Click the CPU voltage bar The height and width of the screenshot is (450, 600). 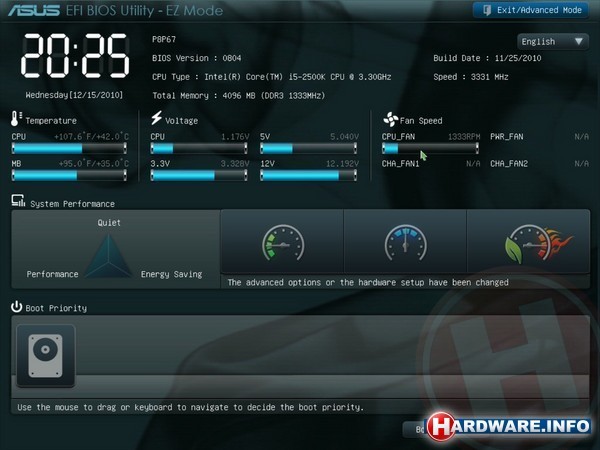click(x=199, y=148)
